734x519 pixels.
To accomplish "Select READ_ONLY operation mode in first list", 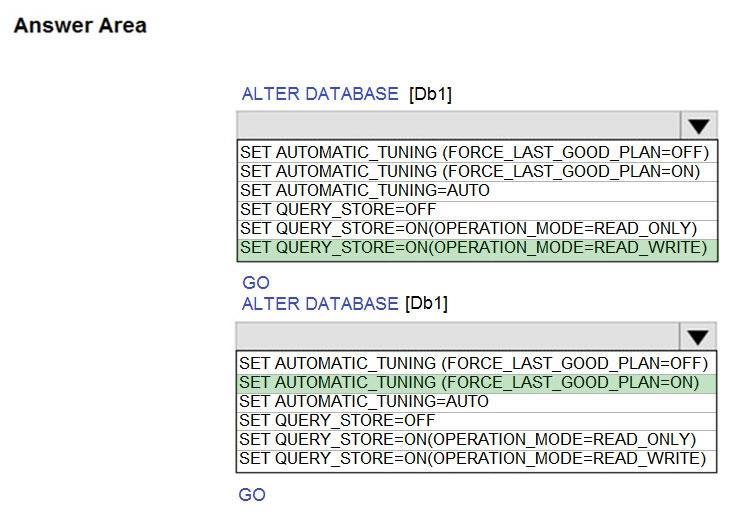I will pos(477,229).
